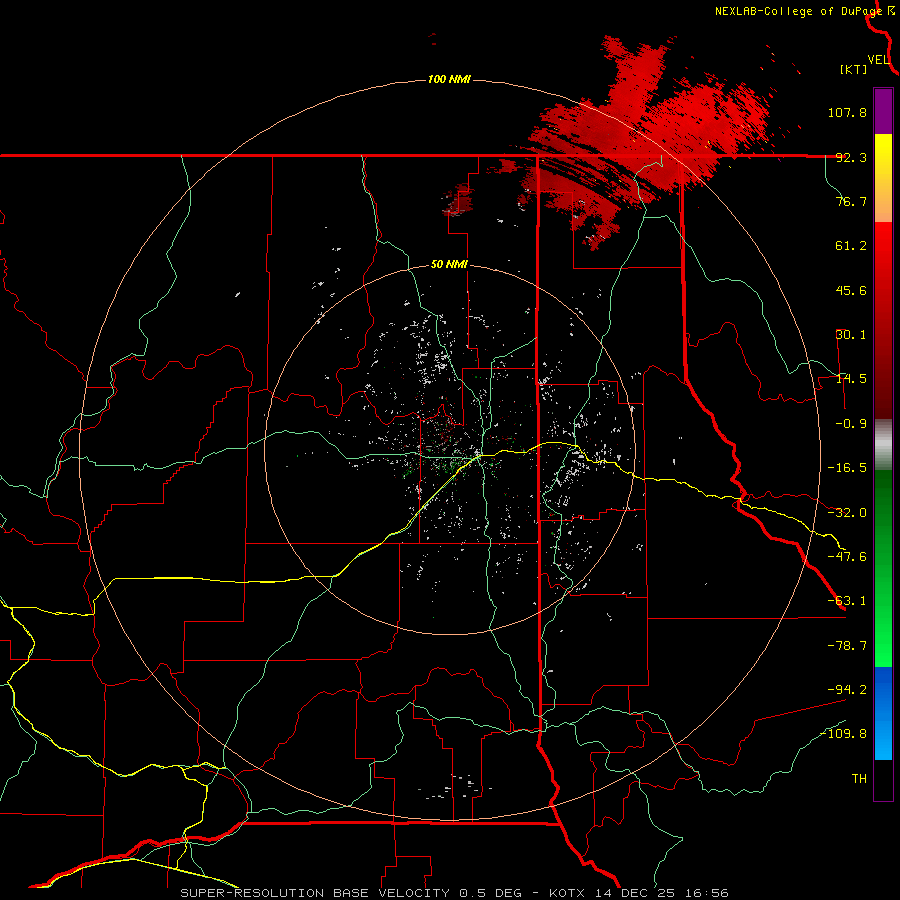Click the 107.8 legend value
Viewport: 900px width, 900px height.
tap(847, 112)
